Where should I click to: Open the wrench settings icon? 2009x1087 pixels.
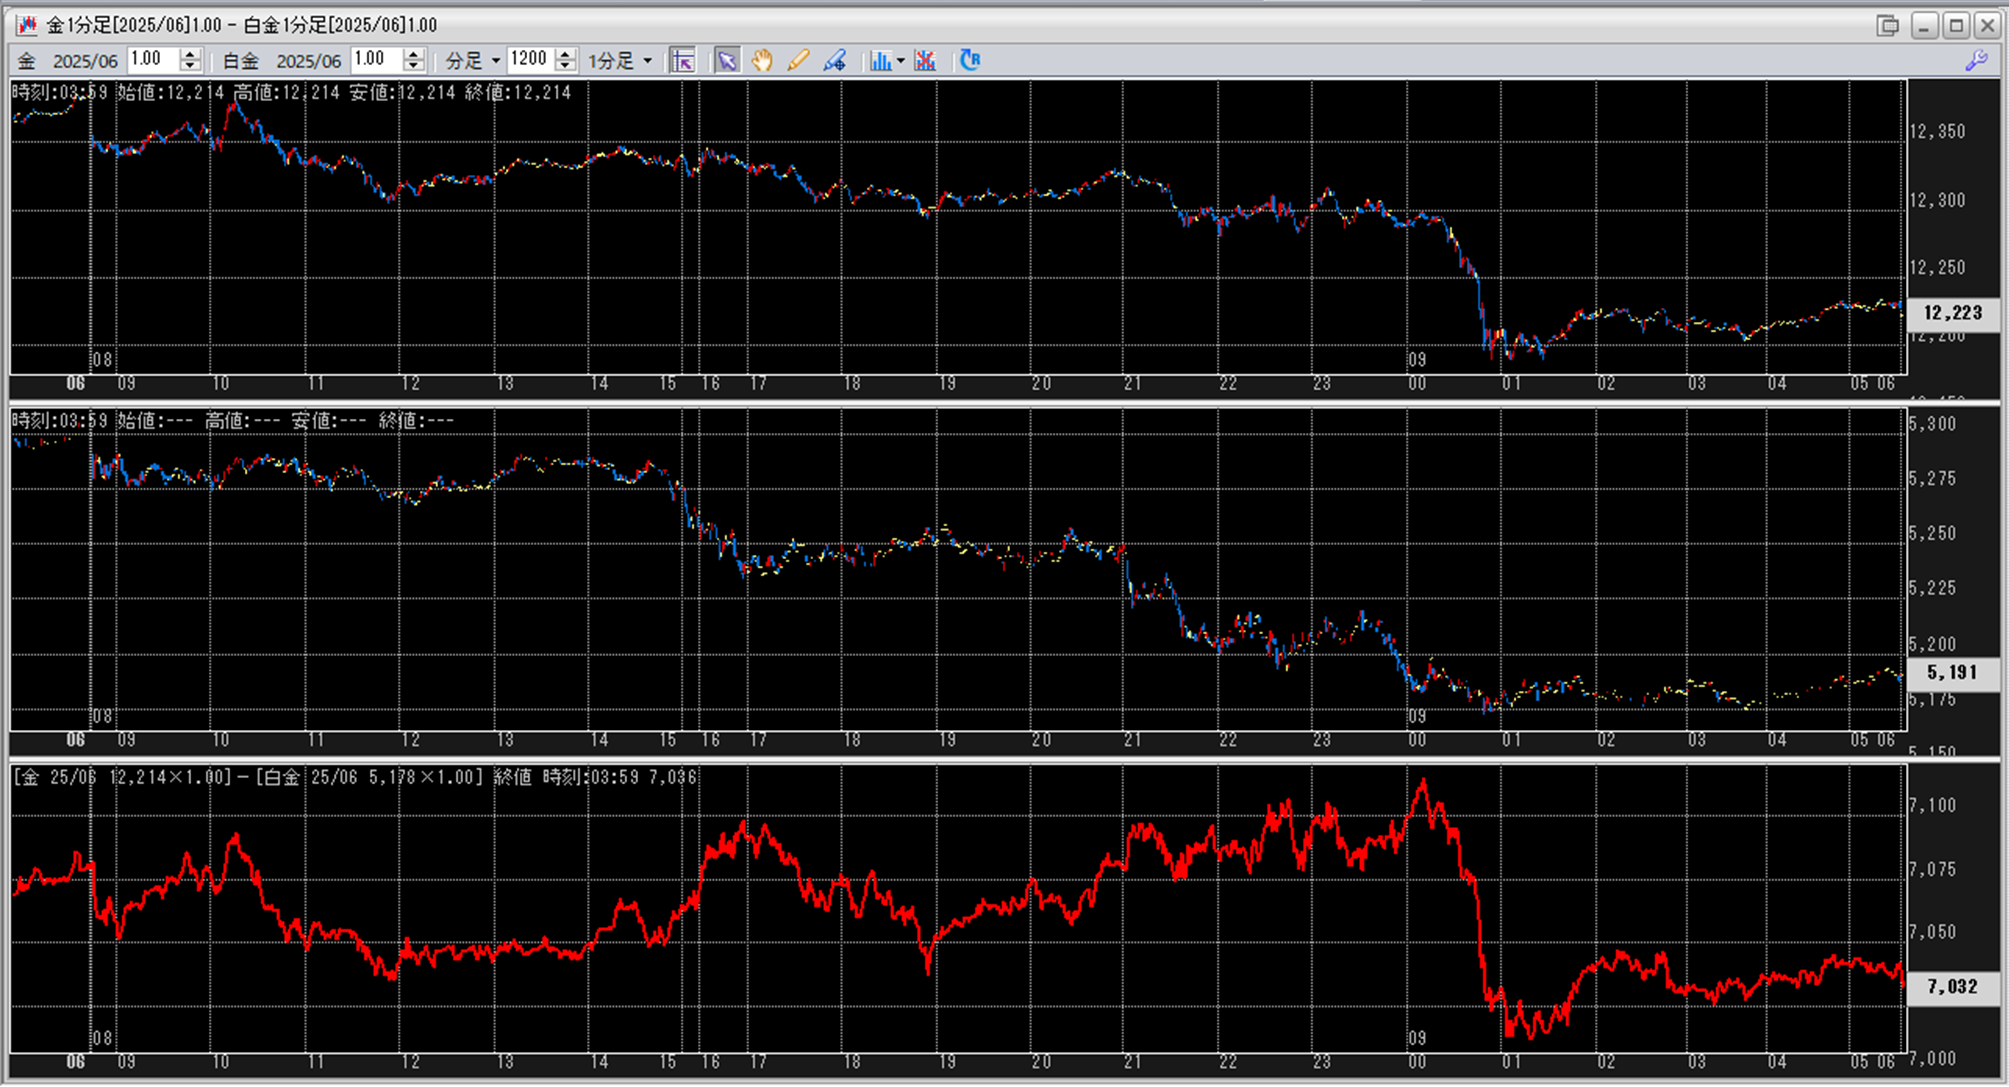[x=1976, y=61]
